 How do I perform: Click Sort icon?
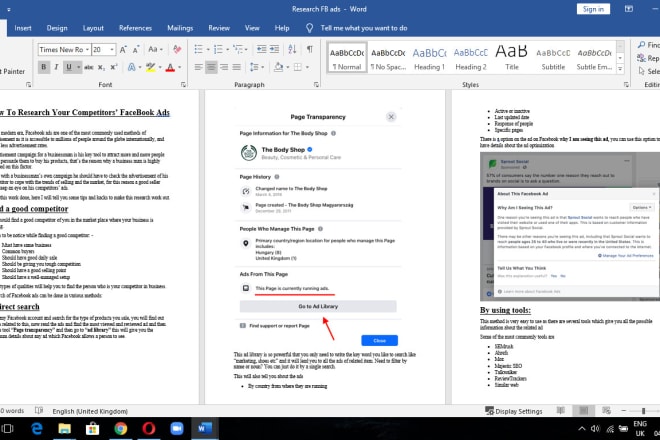point(293,49)
